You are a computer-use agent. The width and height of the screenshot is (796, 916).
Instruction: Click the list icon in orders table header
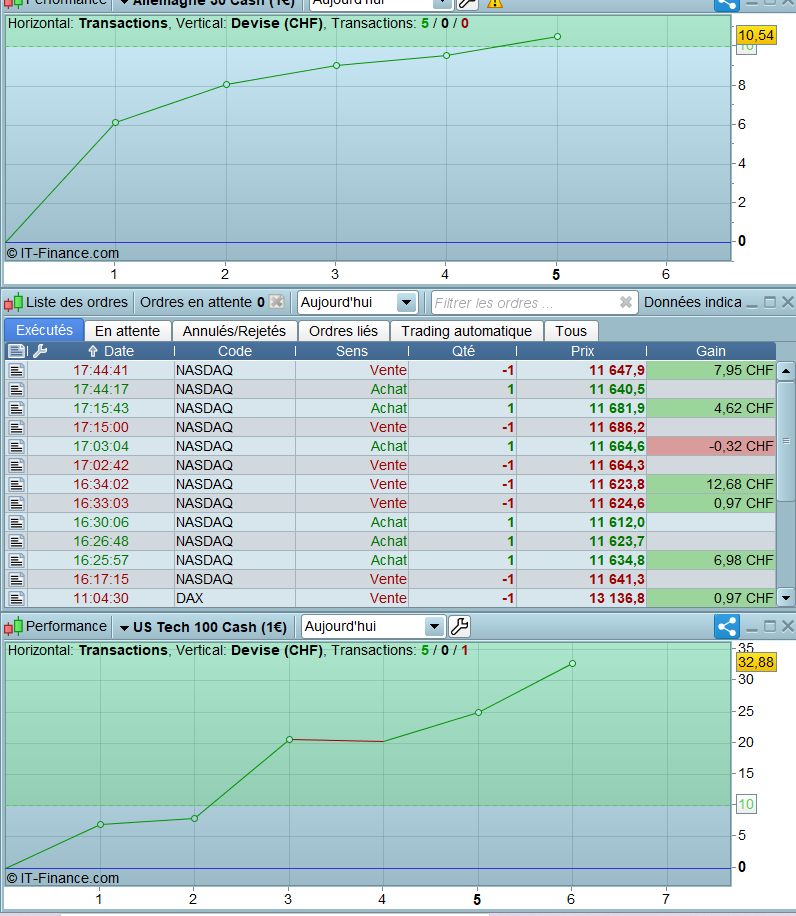pos(16,351)
